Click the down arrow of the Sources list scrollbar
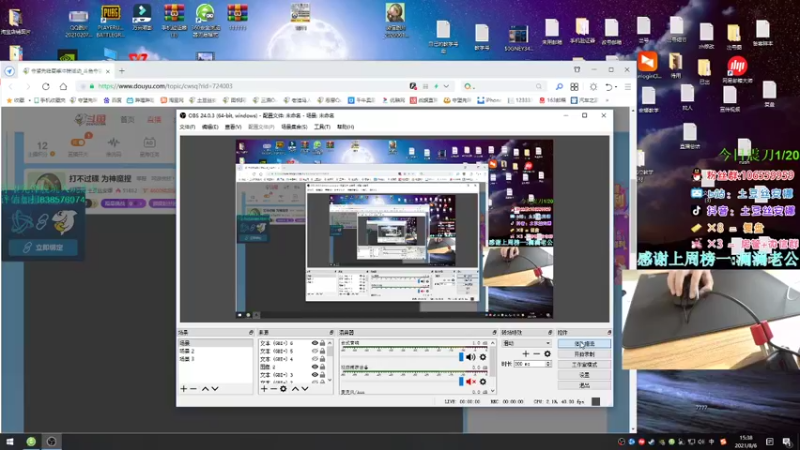The height and width of the screenshot is (450, 800). [330, 380]
